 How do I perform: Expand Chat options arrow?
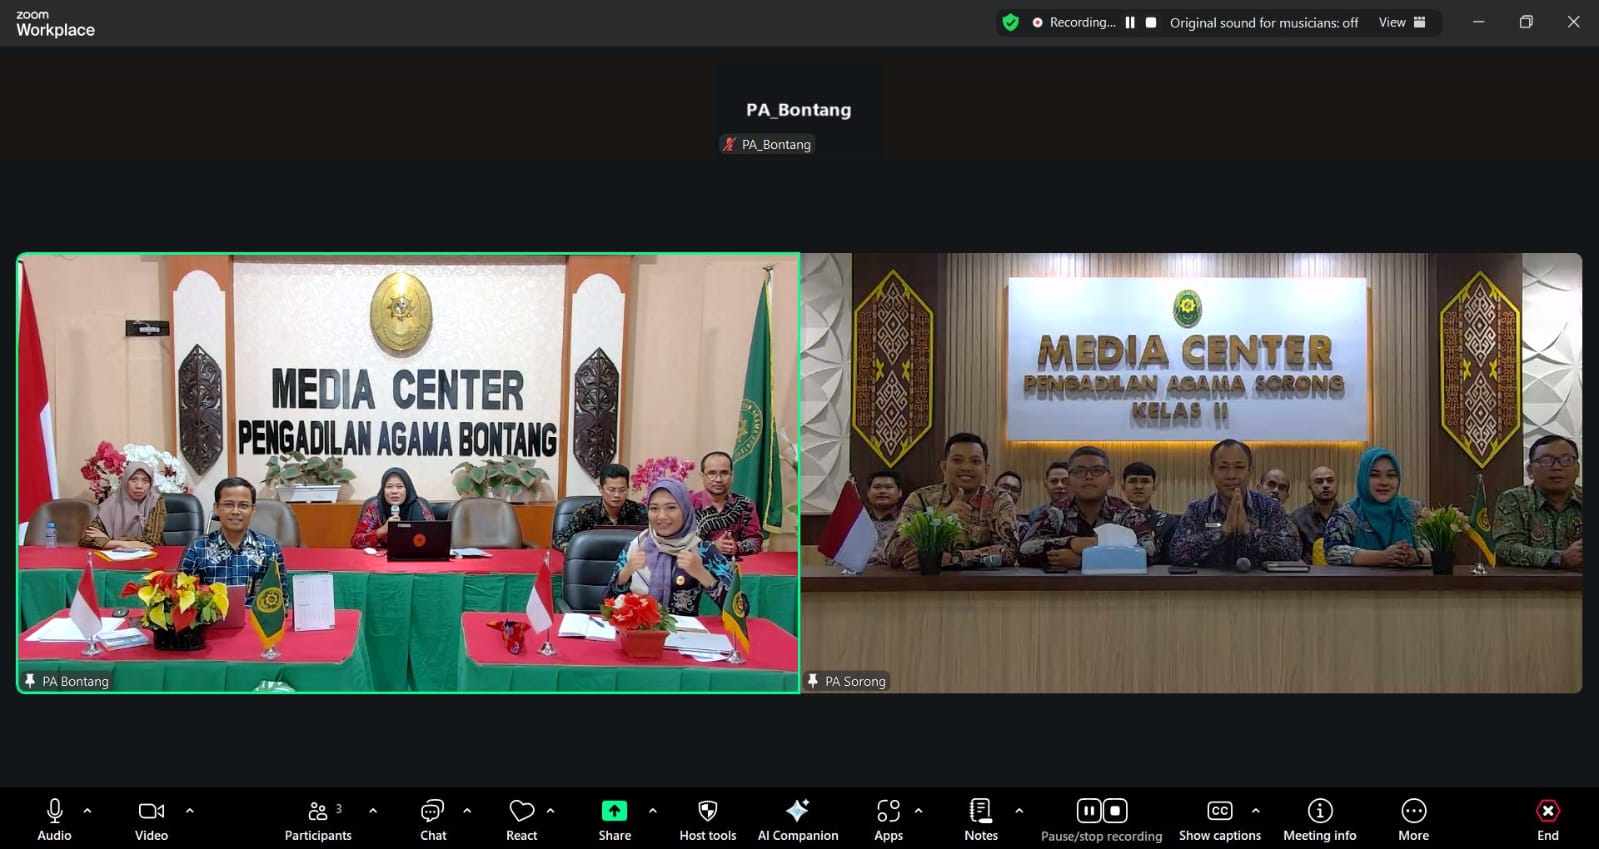tap(467, 811)
